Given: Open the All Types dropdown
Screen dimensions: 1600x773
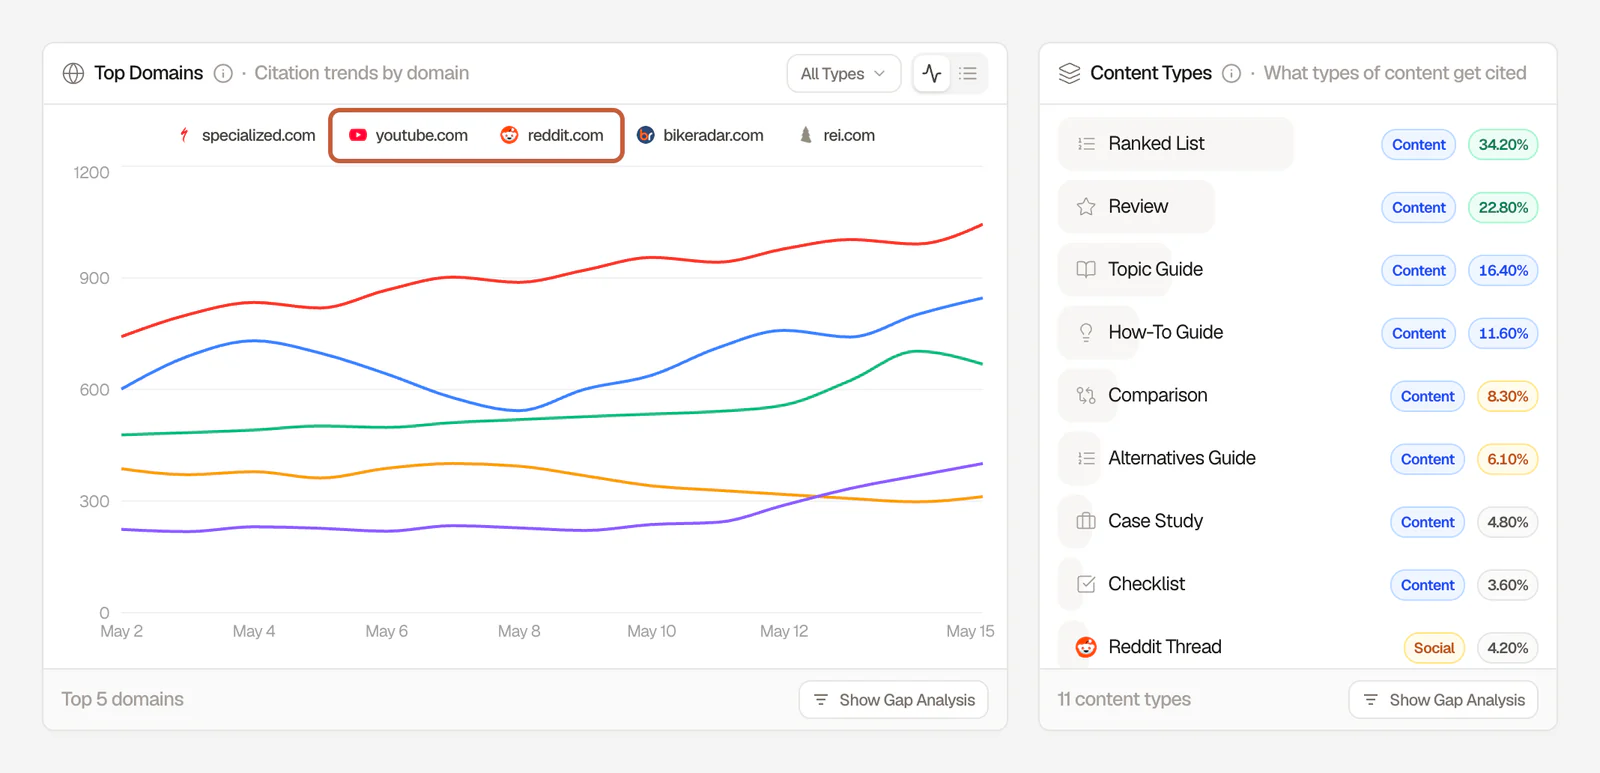Looking at the screenshot, I should click(x=843, y=73).
